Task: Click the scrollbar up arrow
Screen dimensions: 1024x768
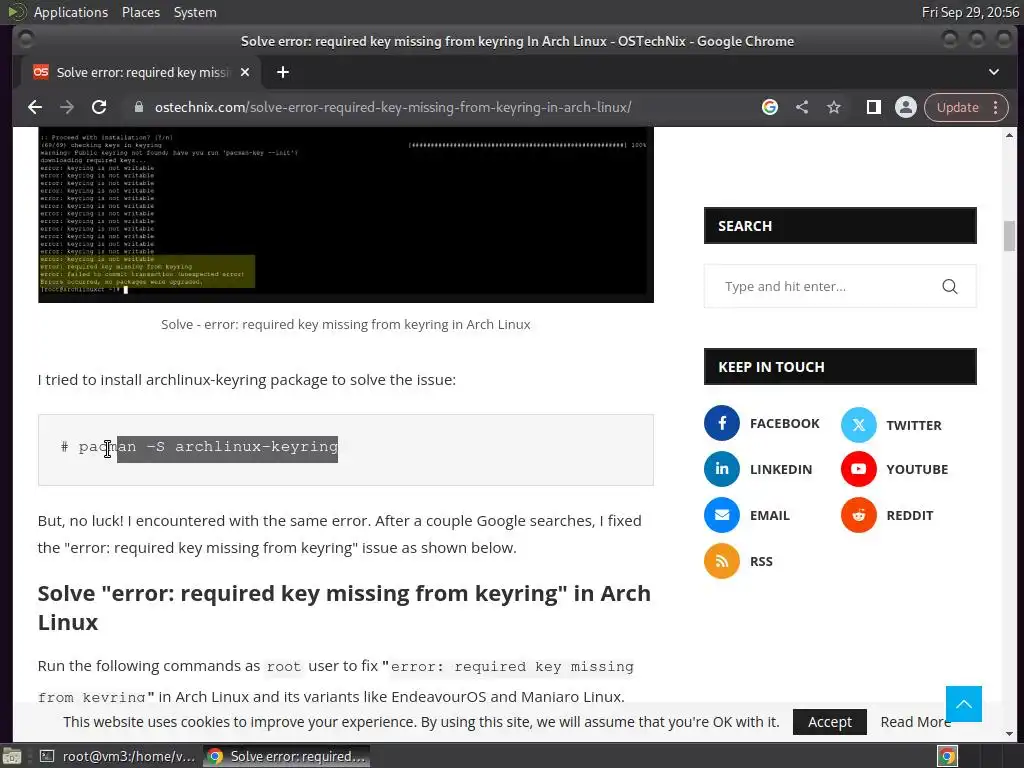Action: 1009,135
